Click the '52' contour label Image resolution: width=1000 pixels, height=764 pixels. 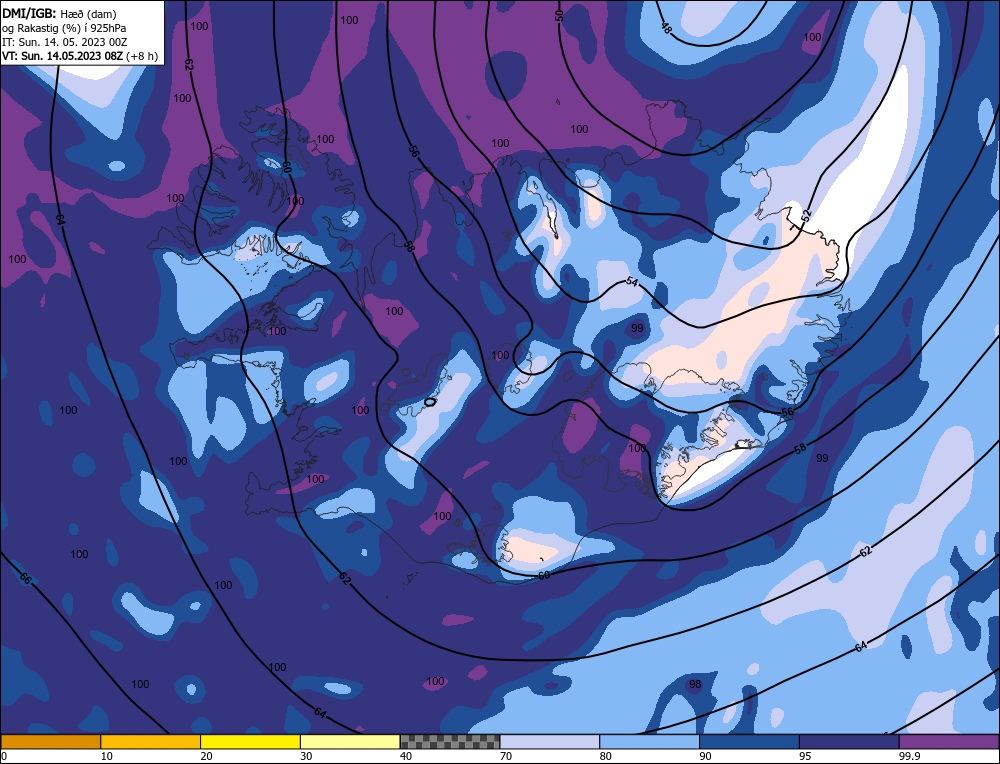(x=806, y=216)
